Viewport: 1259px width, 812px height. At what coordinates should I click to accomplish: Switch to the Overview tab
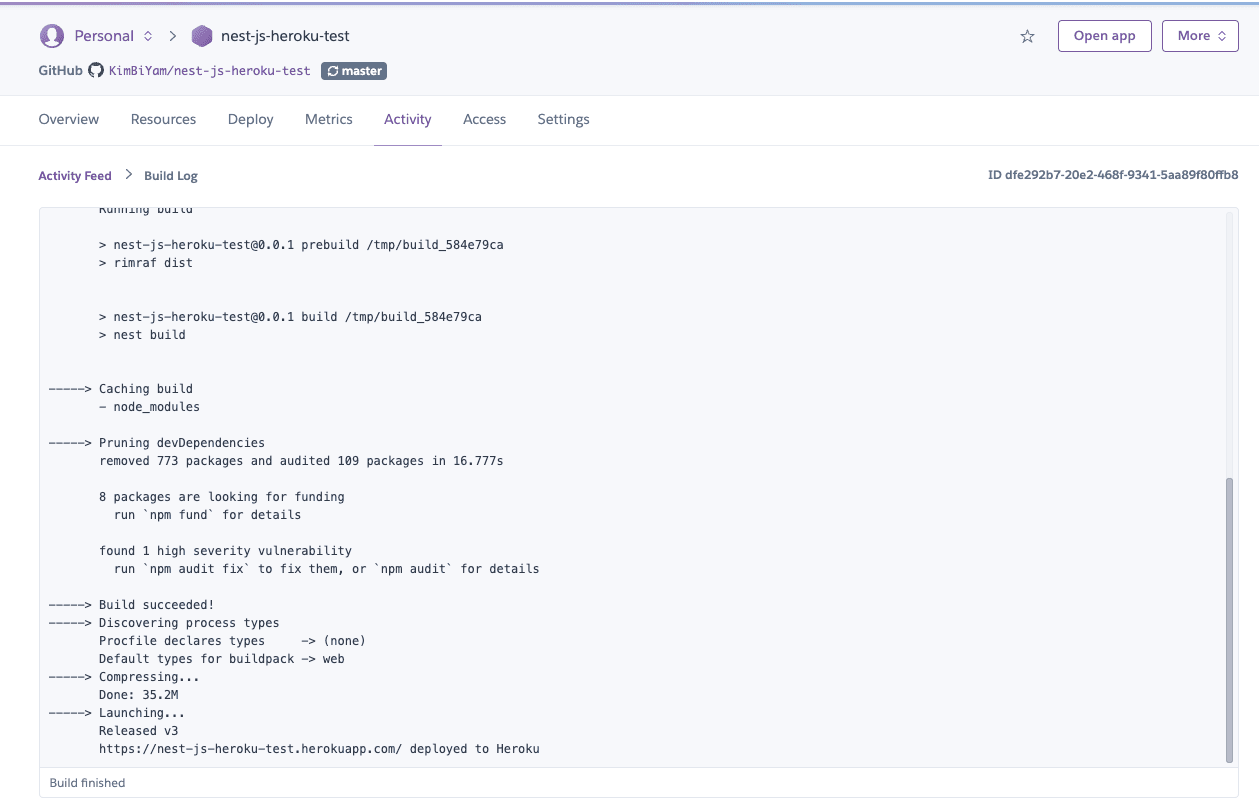69,119
